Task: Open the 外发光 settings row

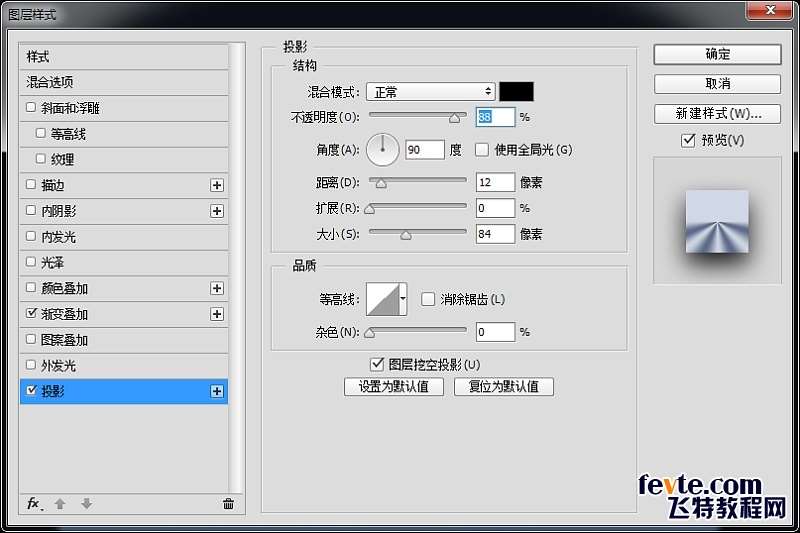Action: 124,366
